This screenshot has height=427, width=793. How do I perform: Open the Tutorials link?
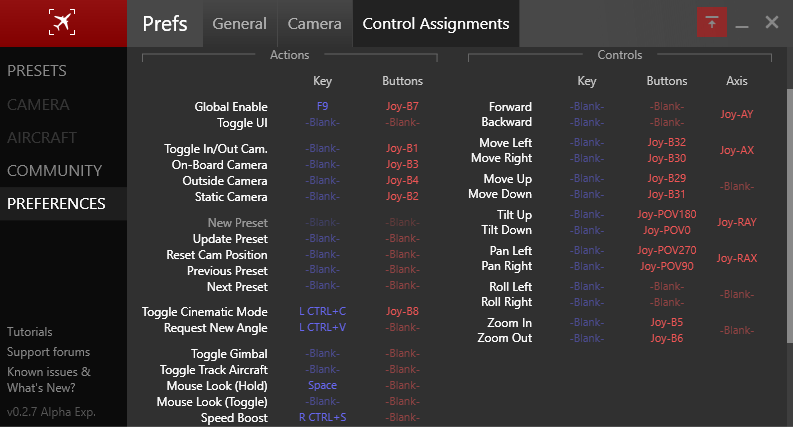pos(30,332)
